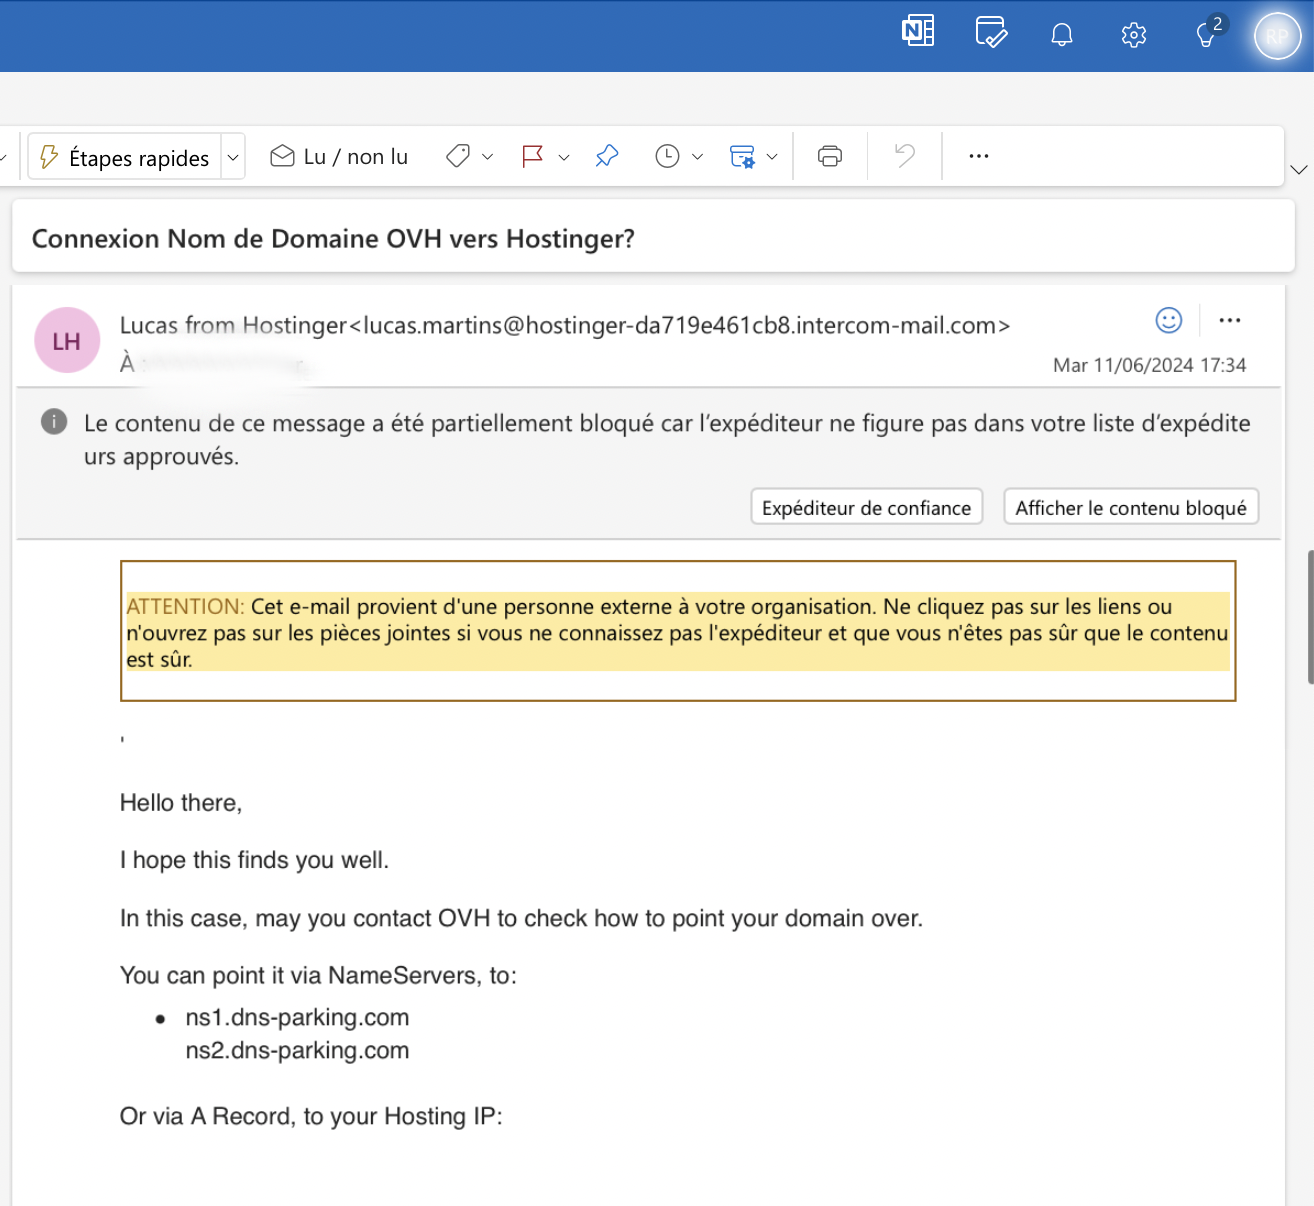Pin this message with the pin icon
Image resolution: width=1314 pixels, height=1206 pixels.
(607, 156)
